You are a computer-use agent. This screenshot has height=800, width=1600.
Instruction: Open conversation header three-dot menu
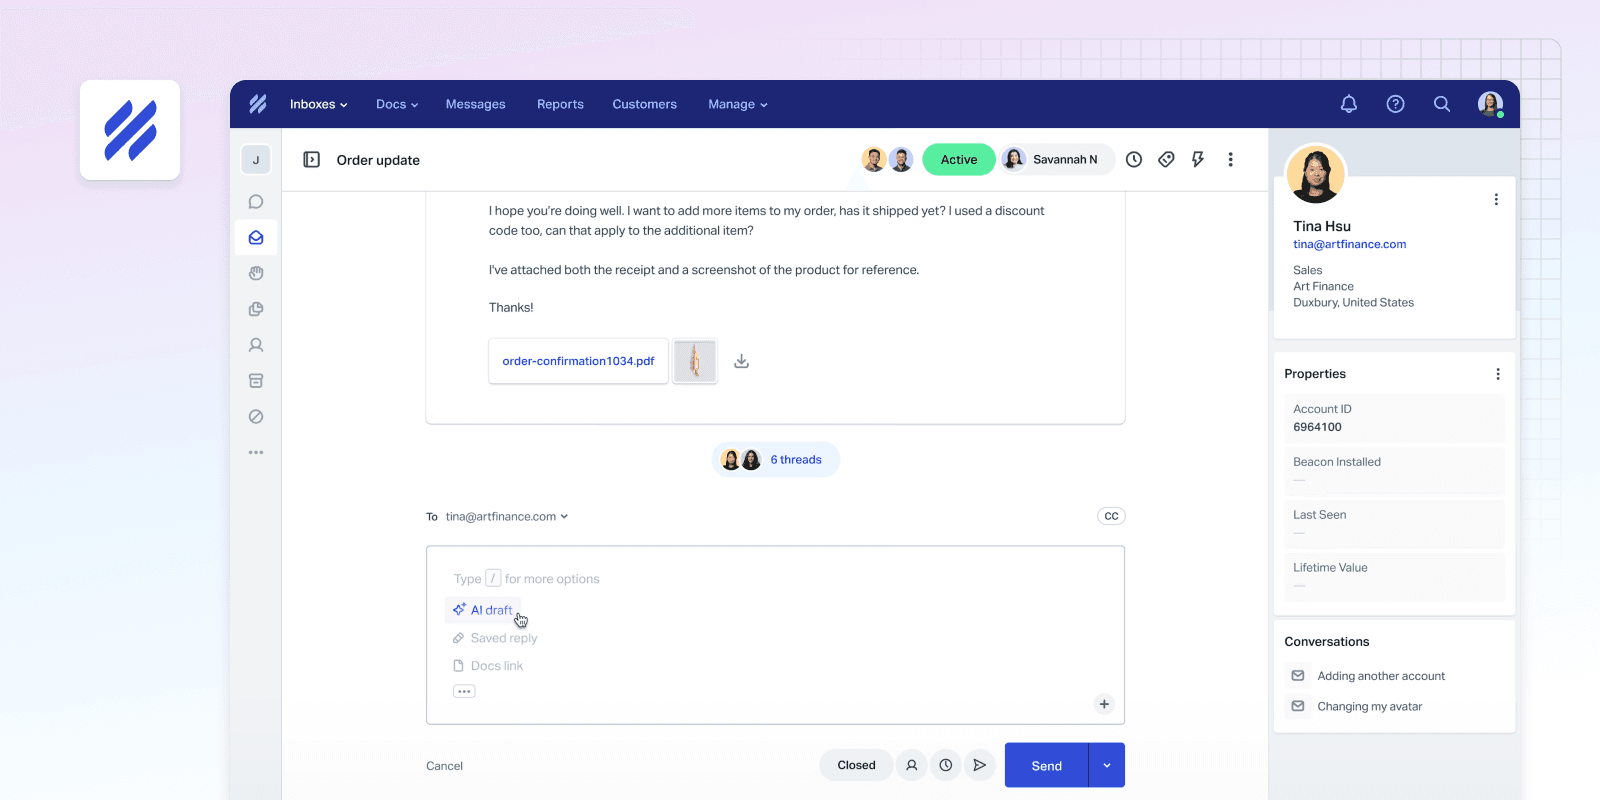[1230, 160]
